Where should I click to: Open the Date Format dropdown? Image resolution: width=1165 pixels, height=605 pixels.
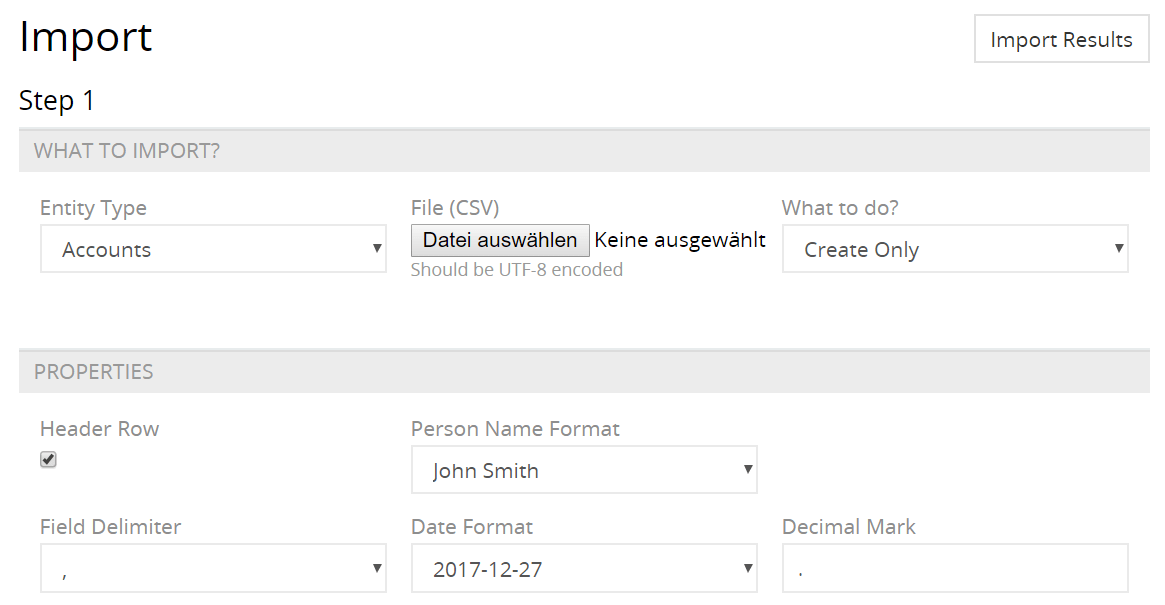(x=584, y=569)
